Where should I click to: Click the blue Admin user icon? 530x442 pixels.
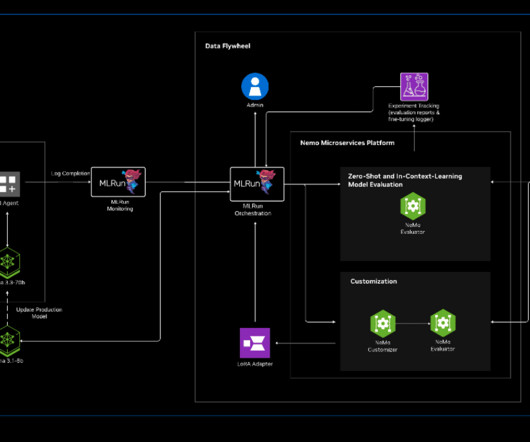(x=255, y=87)
